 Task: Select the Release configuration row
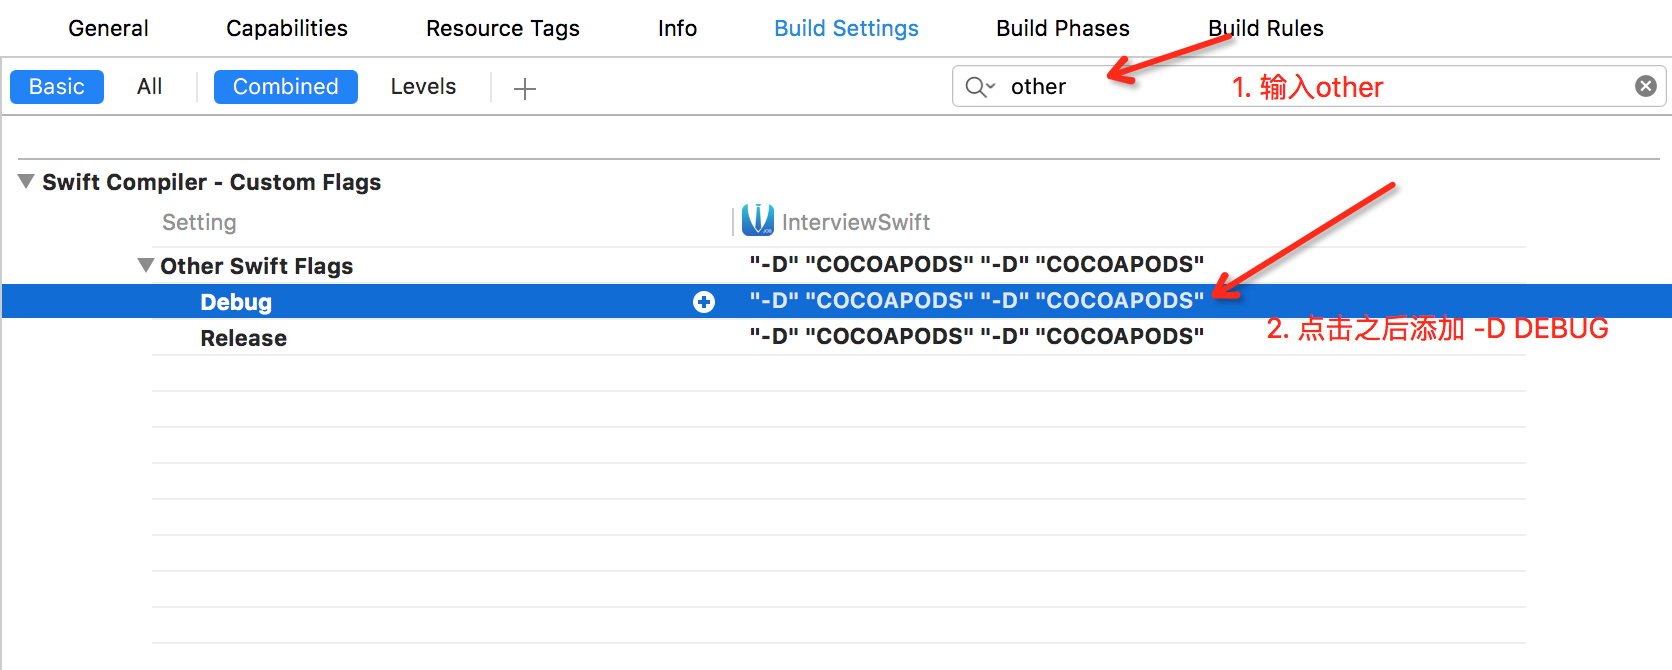(x=244, y=338)
